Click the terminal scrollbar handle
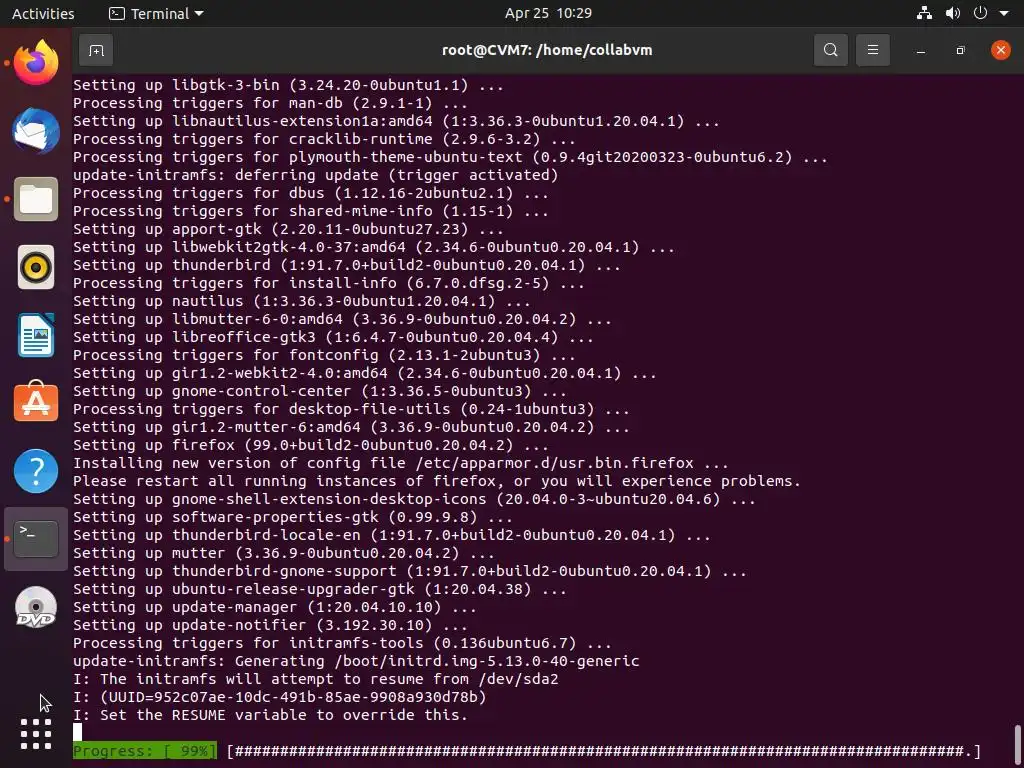Screen dimensions: 1024x768 (x=1017, y=744)
